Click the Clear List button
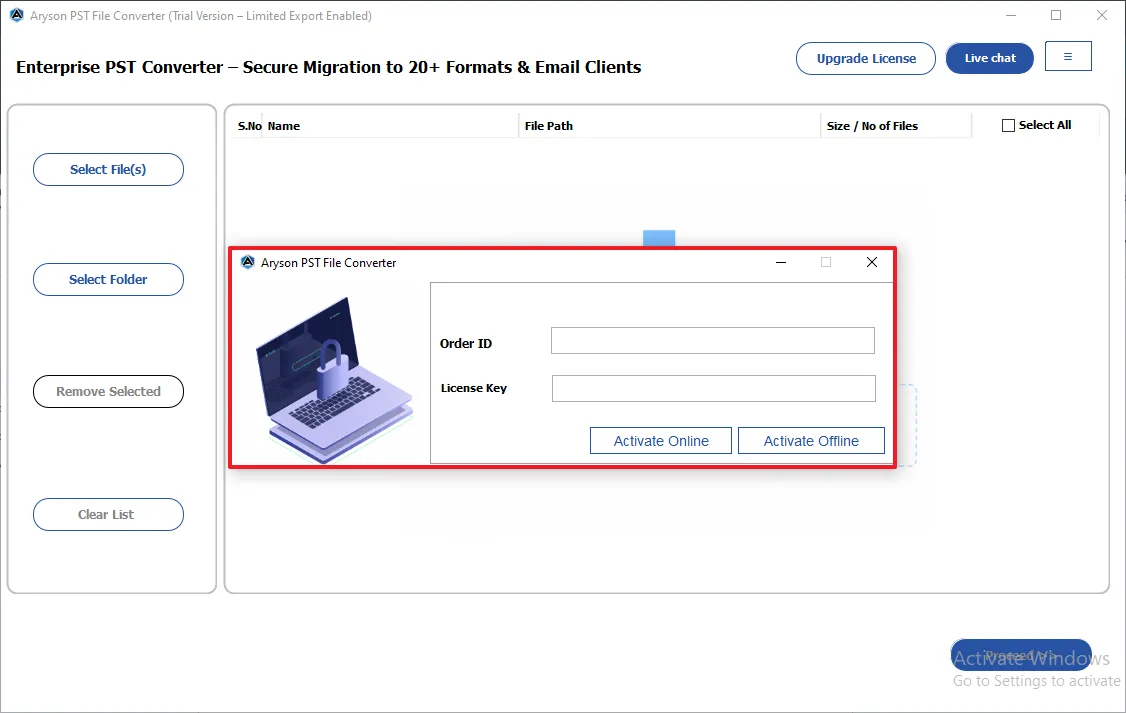 108,515
